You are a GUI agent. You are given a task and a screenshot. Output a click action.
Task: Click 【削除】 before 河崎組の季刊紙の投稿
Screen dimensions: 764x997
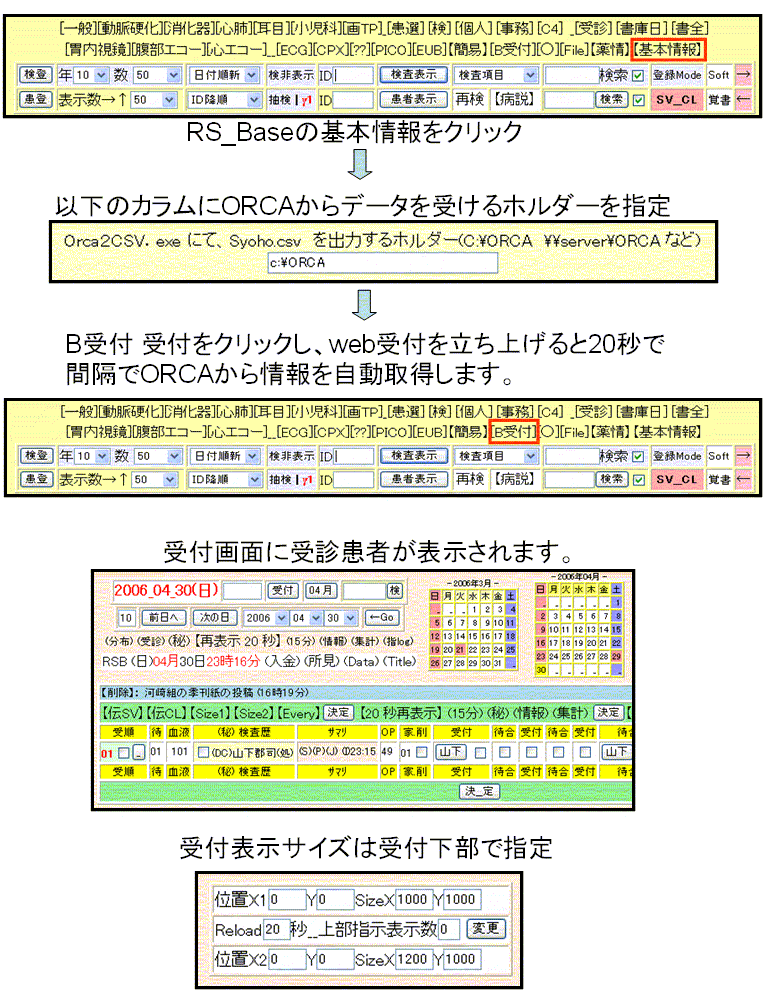(x=120, y=692)
